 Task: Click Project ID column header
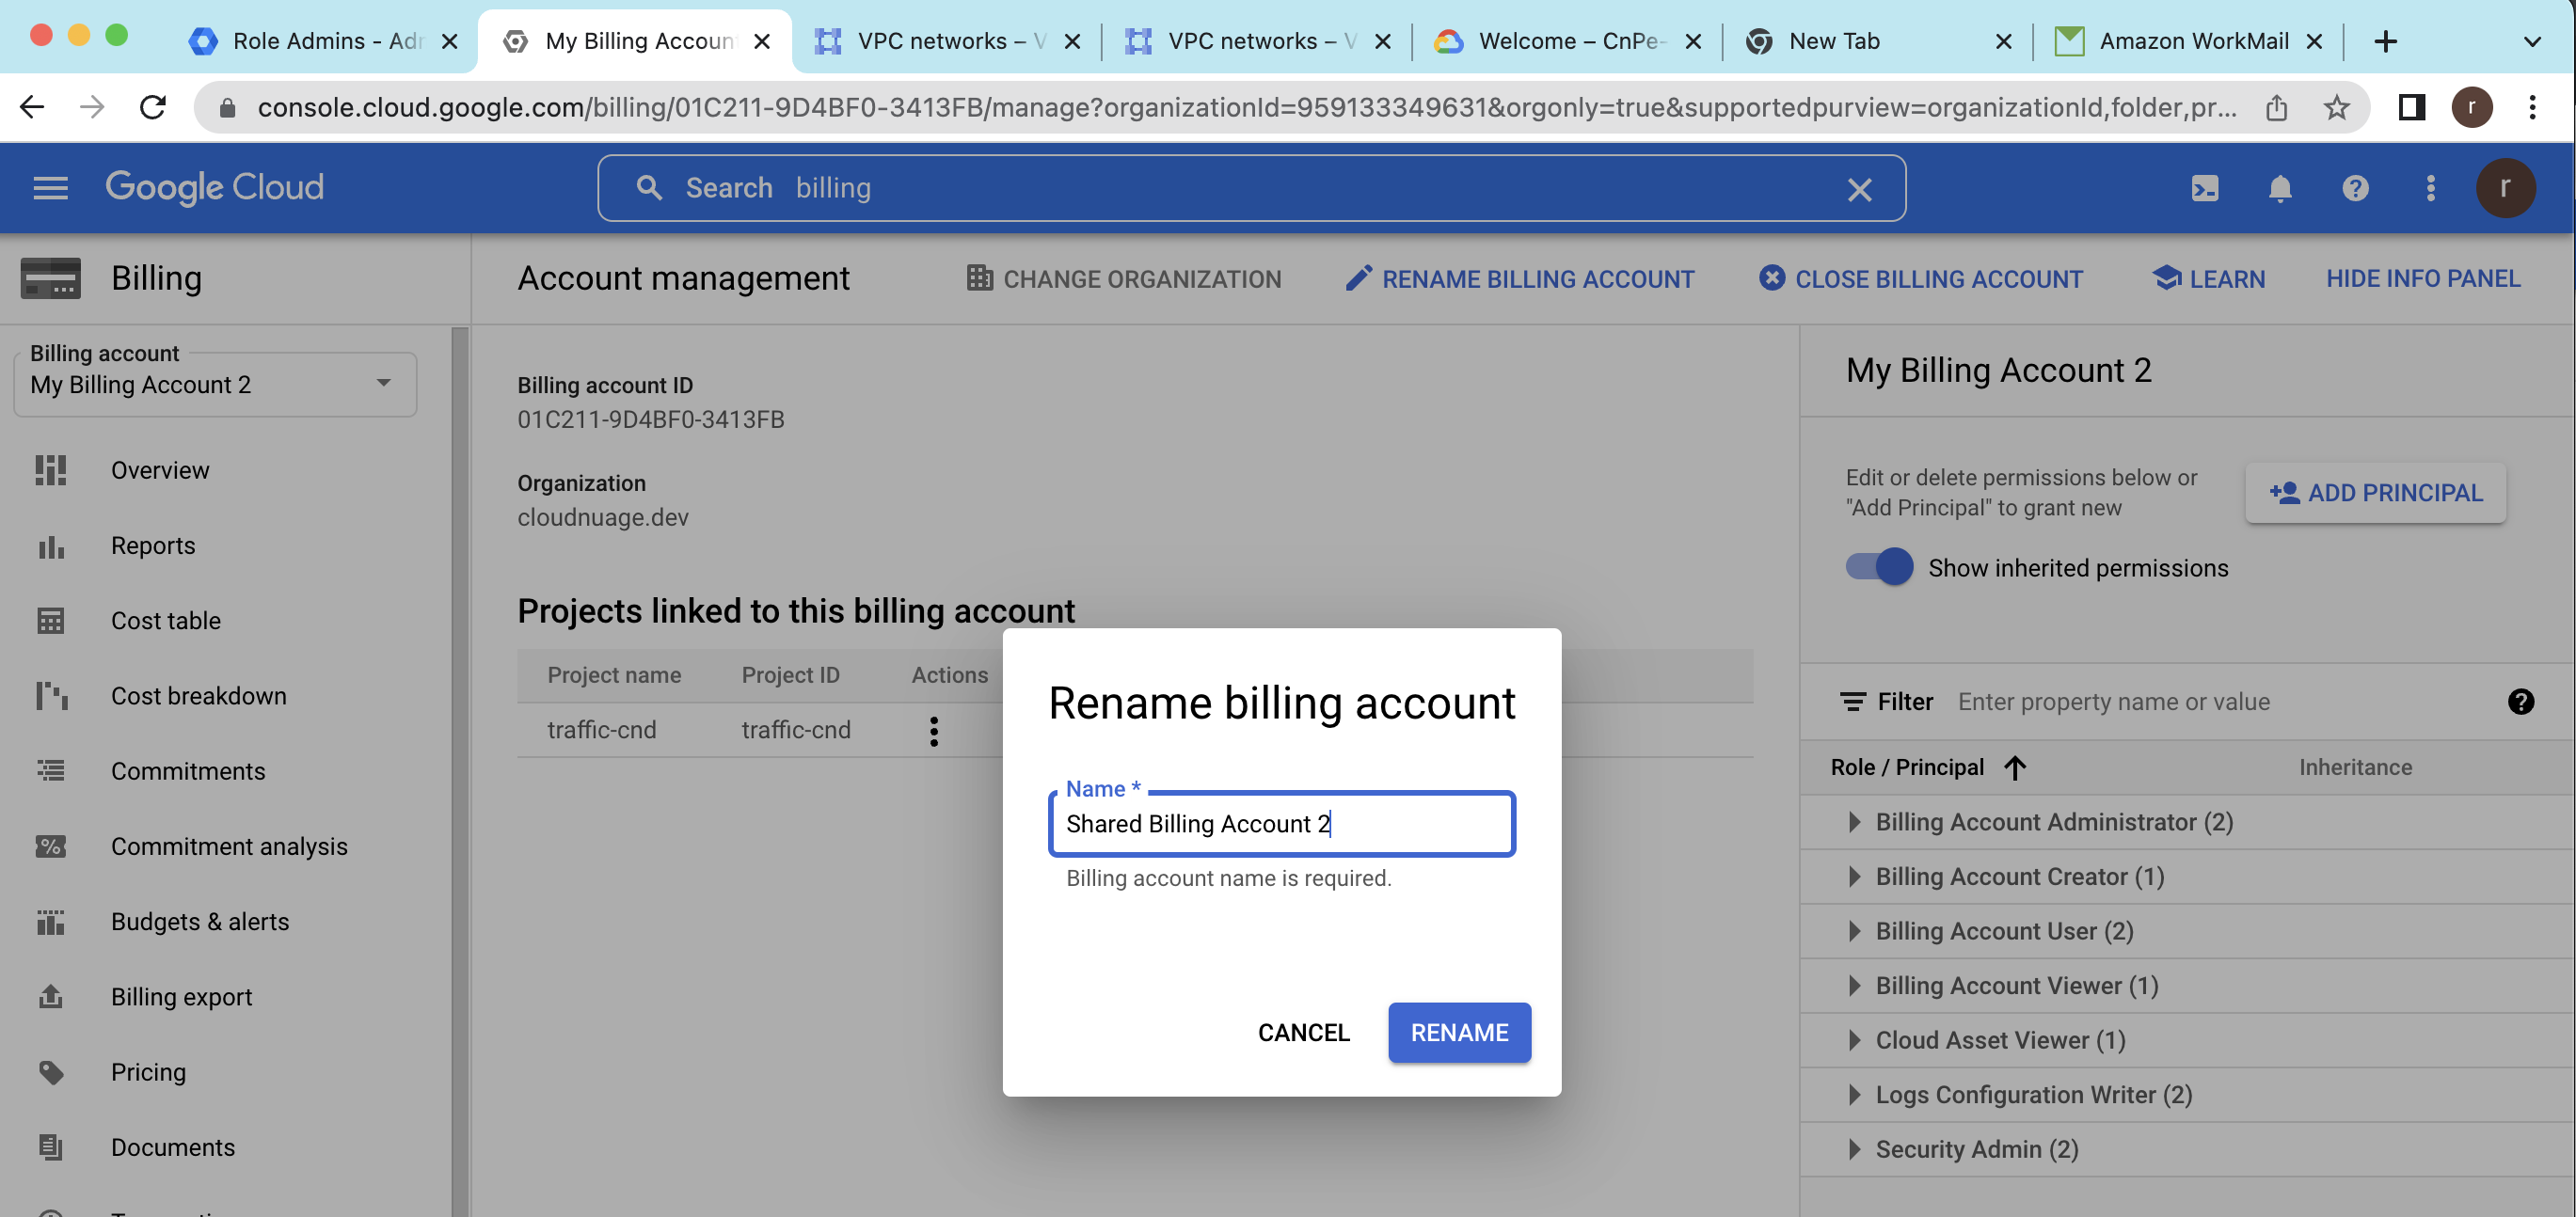790,675
